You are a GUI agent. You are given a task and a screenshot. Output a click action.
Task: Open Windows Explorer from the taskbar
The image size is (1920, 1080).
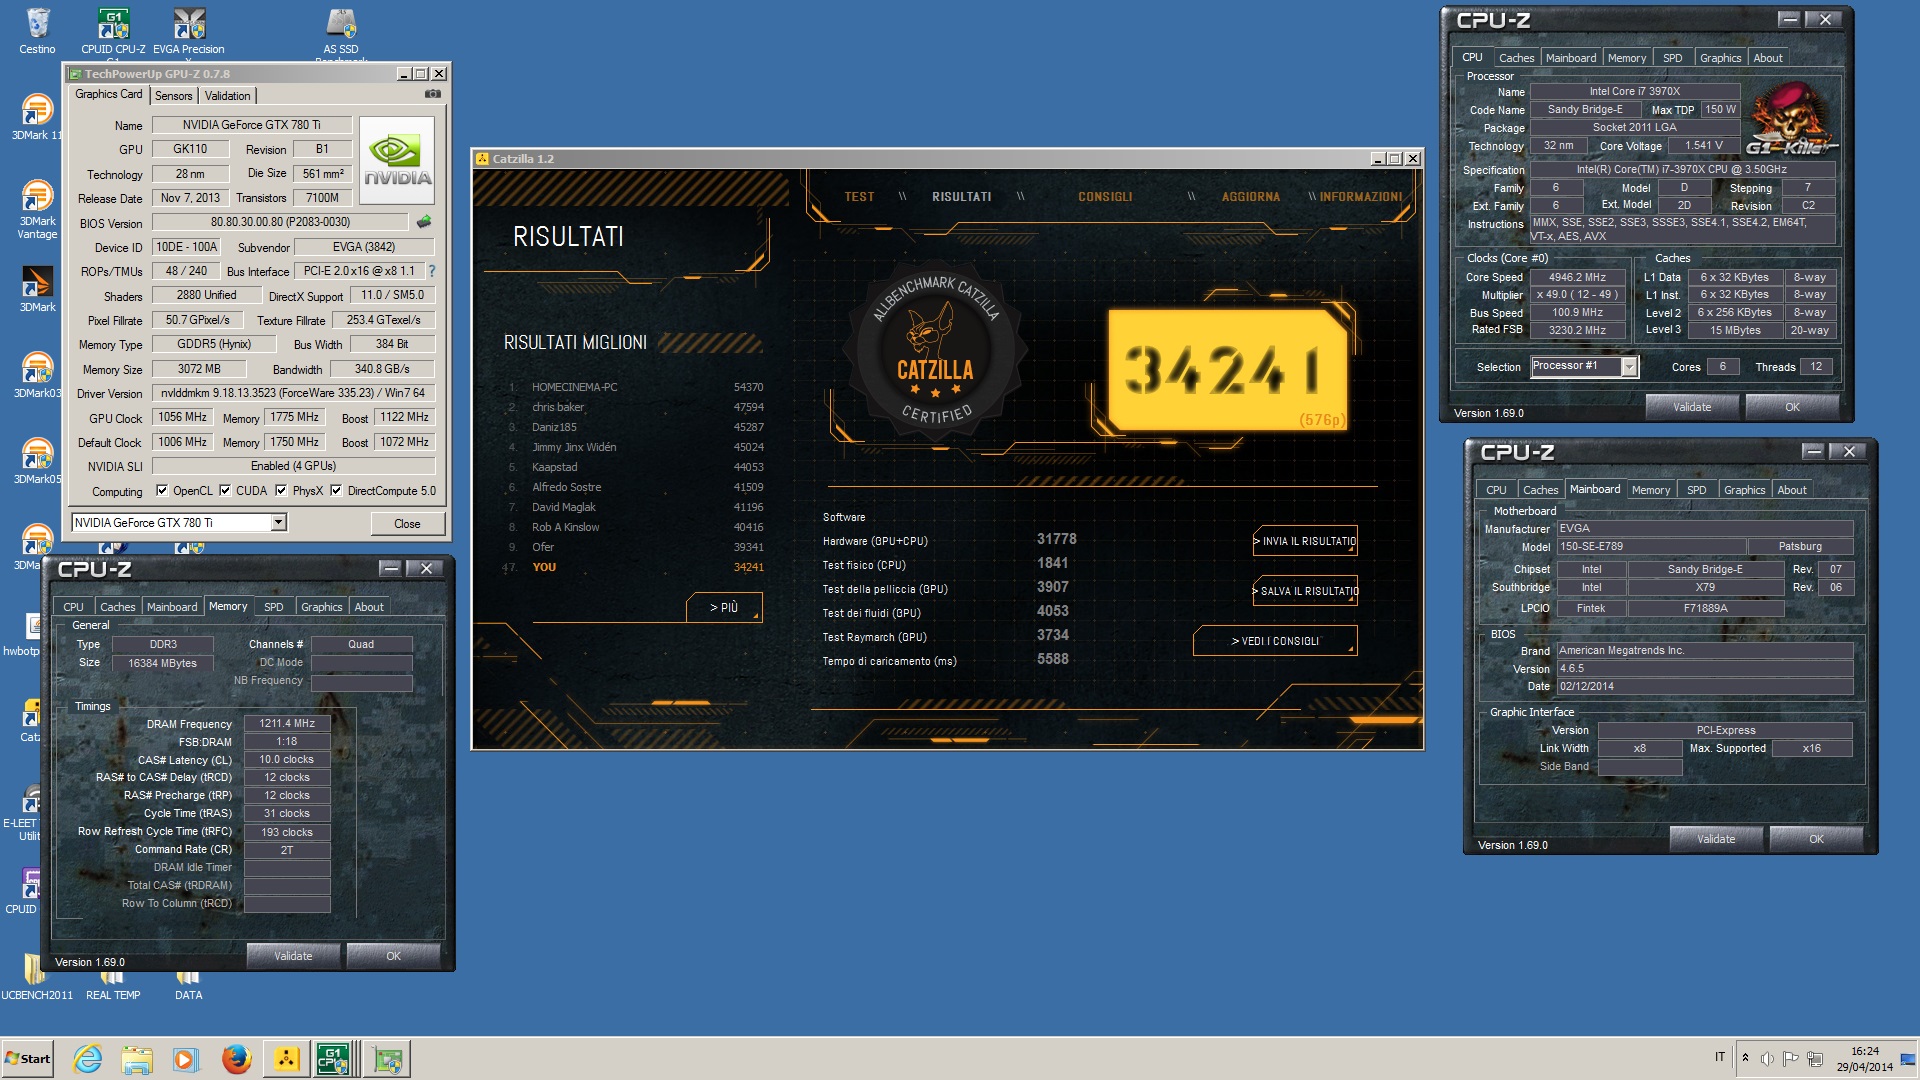click(137, 1059)
